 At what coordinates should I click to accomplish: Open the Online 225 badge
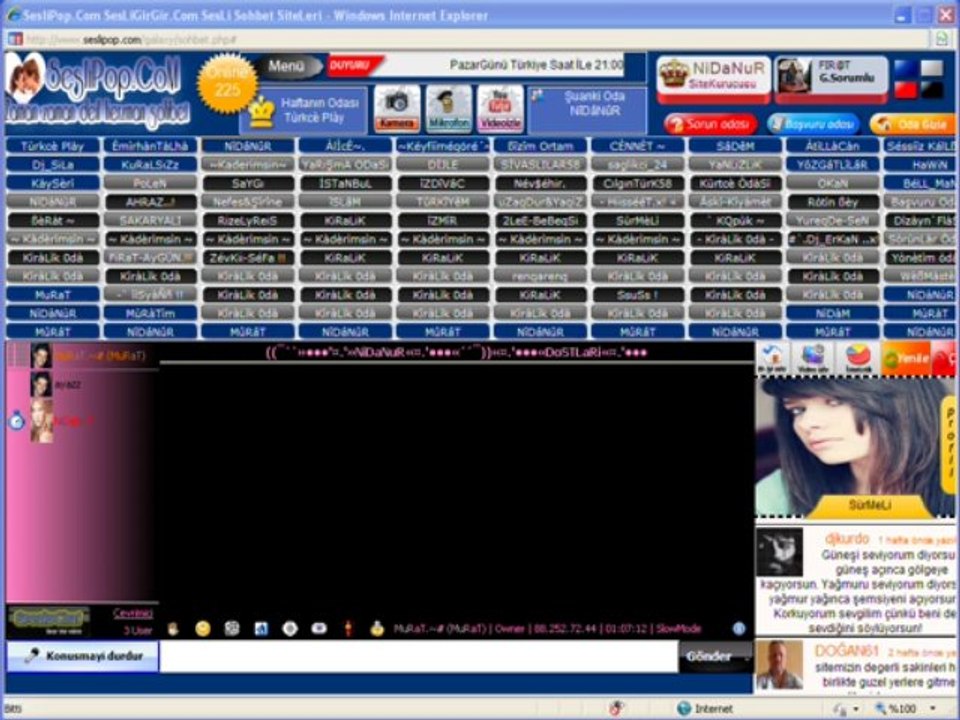tap(227, 83)
